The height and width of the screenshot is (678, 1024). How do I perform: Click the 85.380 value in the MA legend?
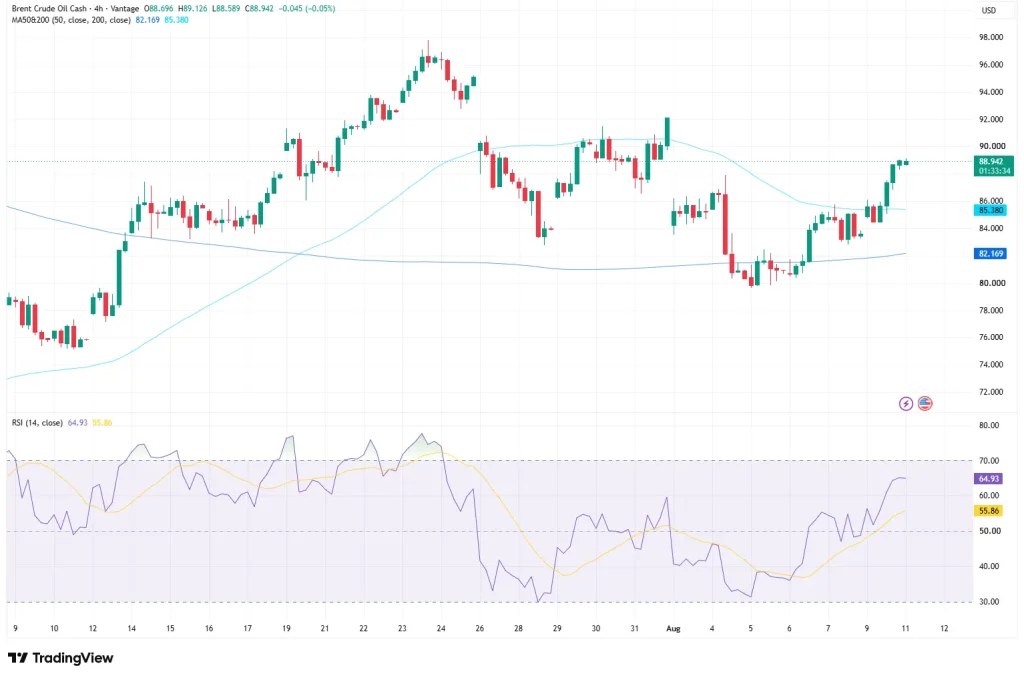click(x=176, y=20)
